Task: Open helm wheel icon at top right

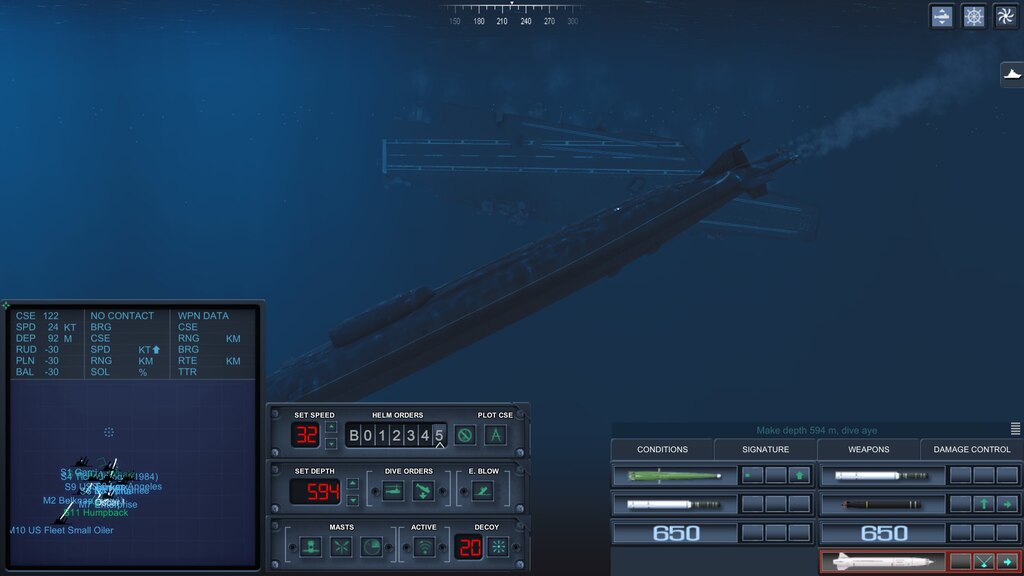Action: tap(974, 16)
